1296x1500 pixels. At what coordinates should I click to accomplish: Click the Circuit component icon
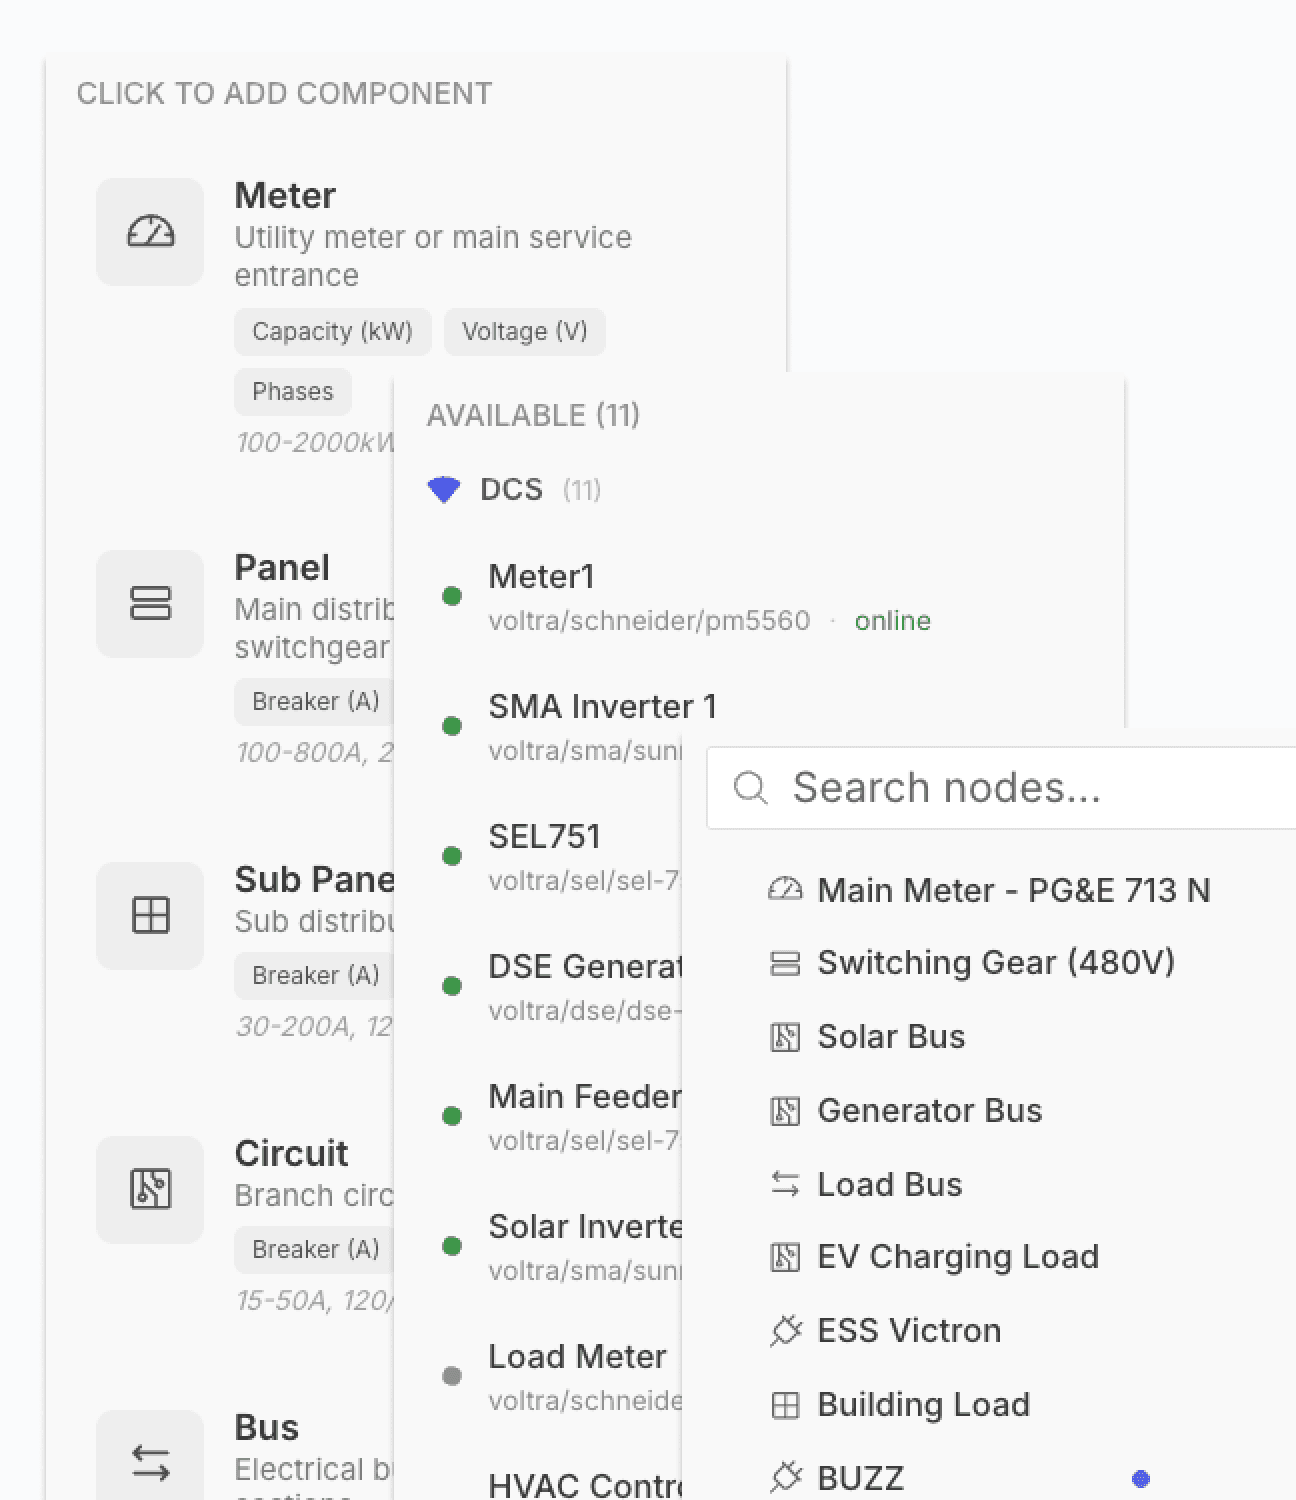150,1189
